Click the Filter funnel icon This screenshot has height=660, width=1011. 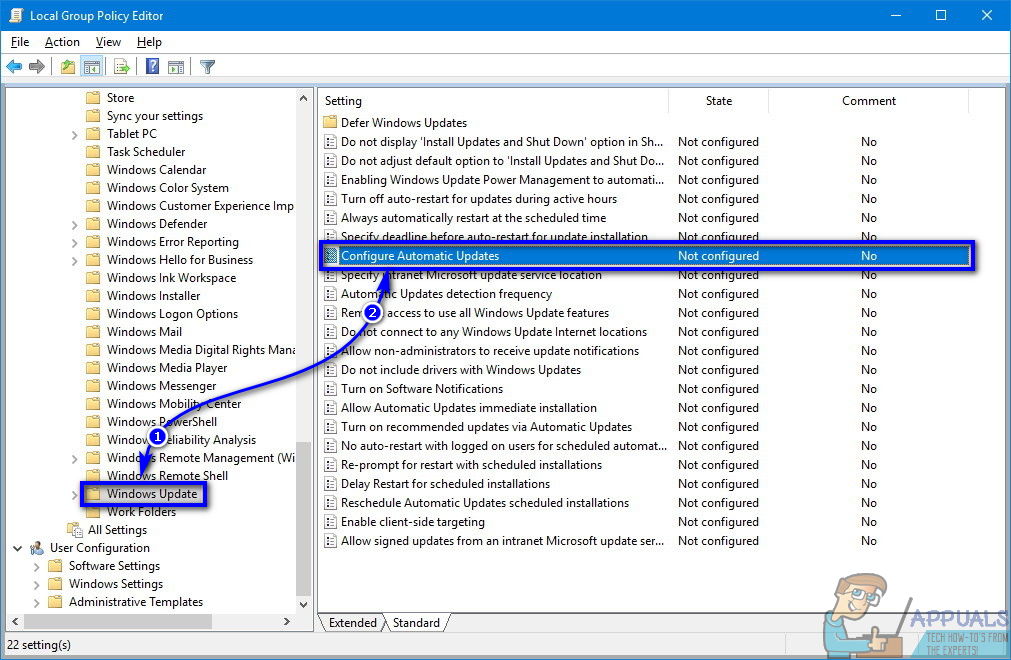click(x=207, y=67)
